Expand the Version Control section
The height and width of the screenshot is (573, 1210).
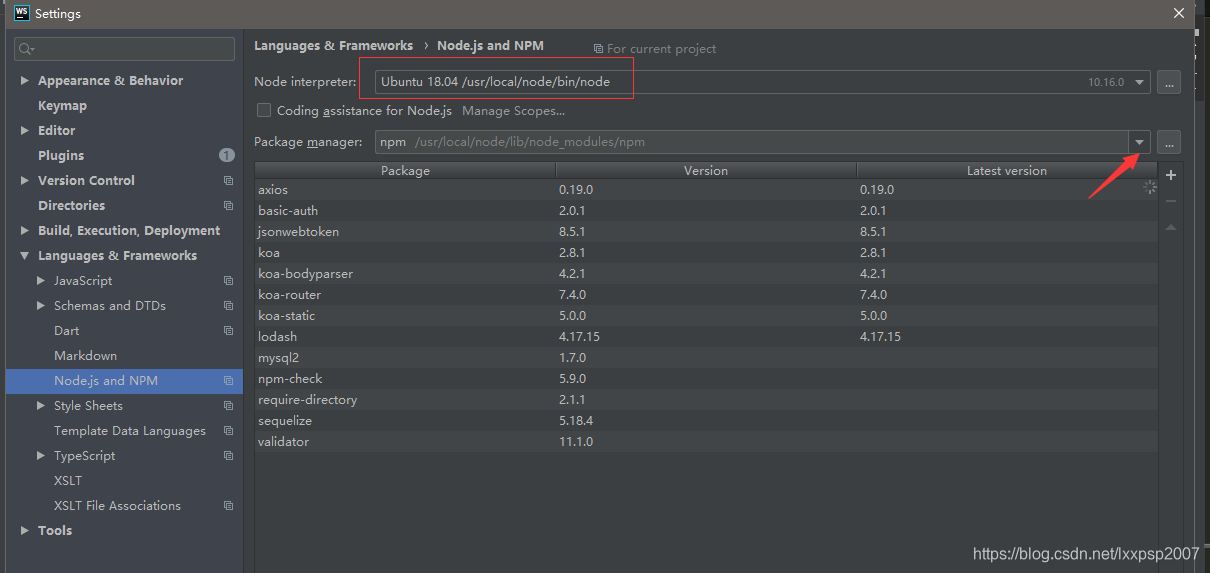pyautogui.click(x=24, y=180)
